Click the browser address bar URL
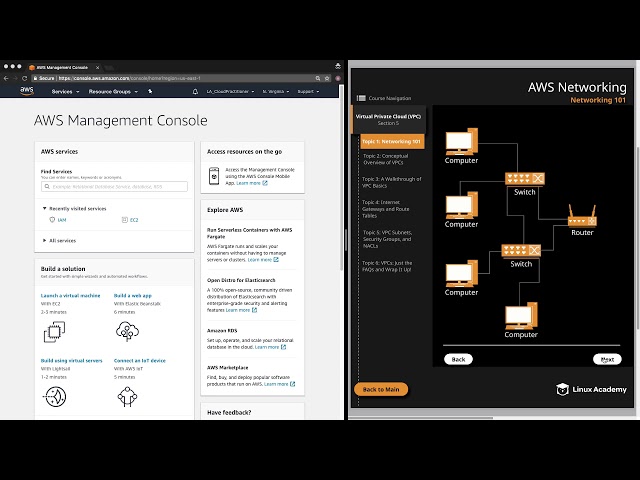640x480 pixels. [129, 78]
